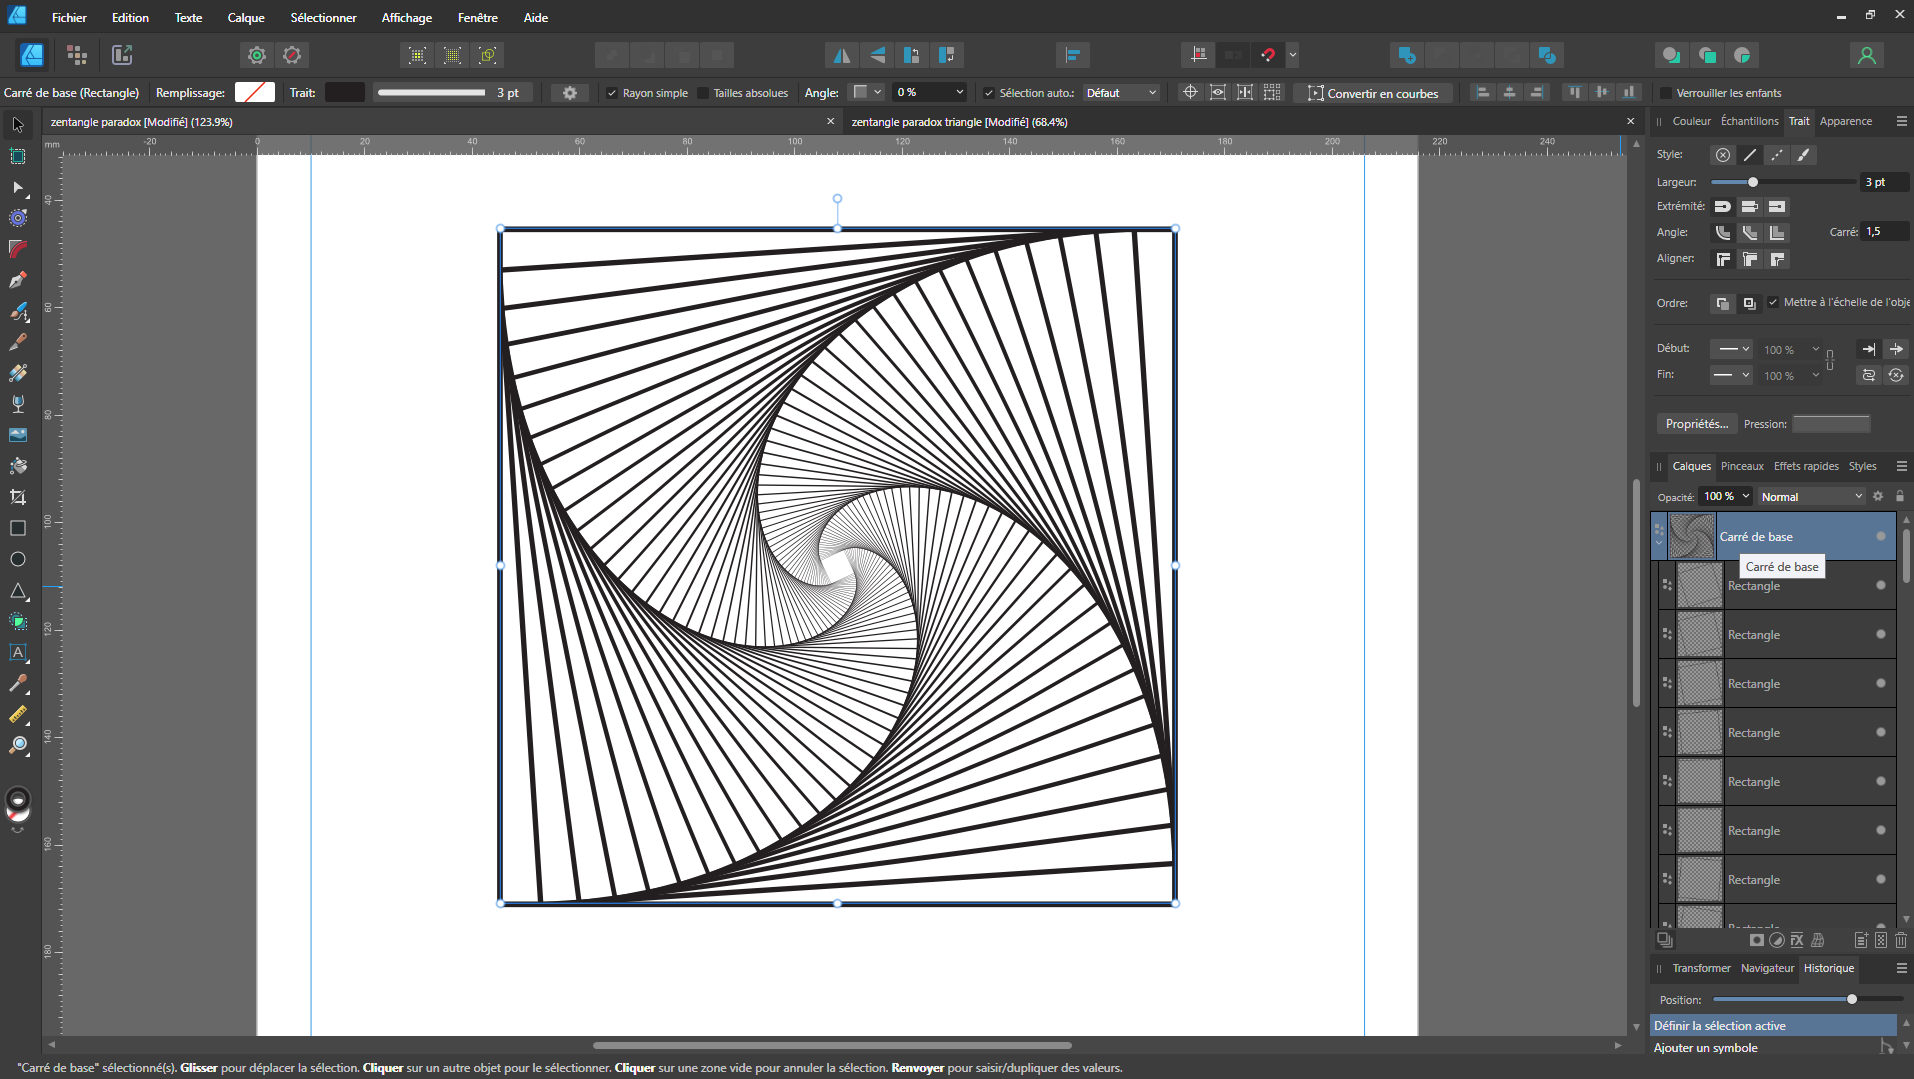The width and height of the screenshot is (1914, 1079).
Task: Click the Remplissage fill color swatch
Action: click(x=255, y=93)
